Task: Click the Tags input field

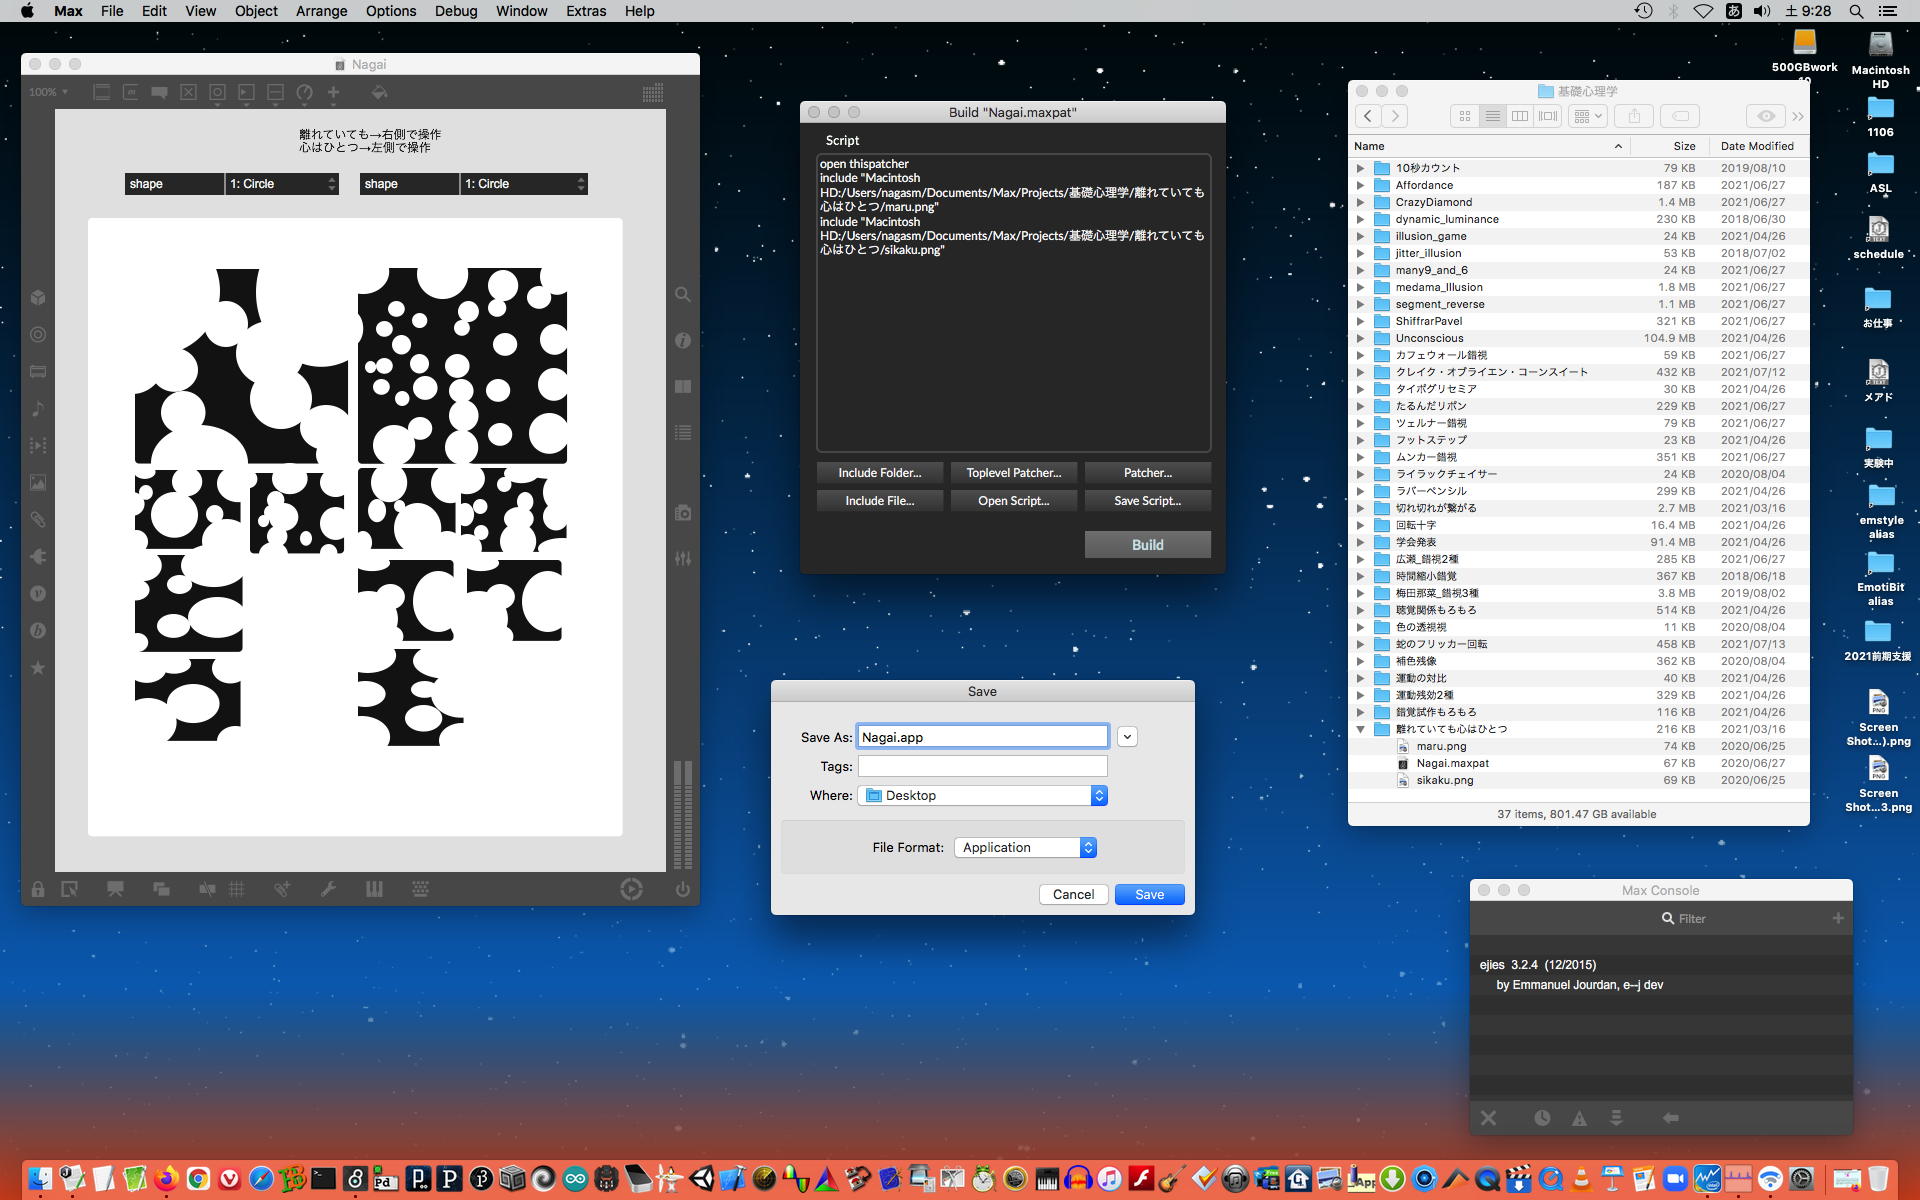Action: click(982, 766)
